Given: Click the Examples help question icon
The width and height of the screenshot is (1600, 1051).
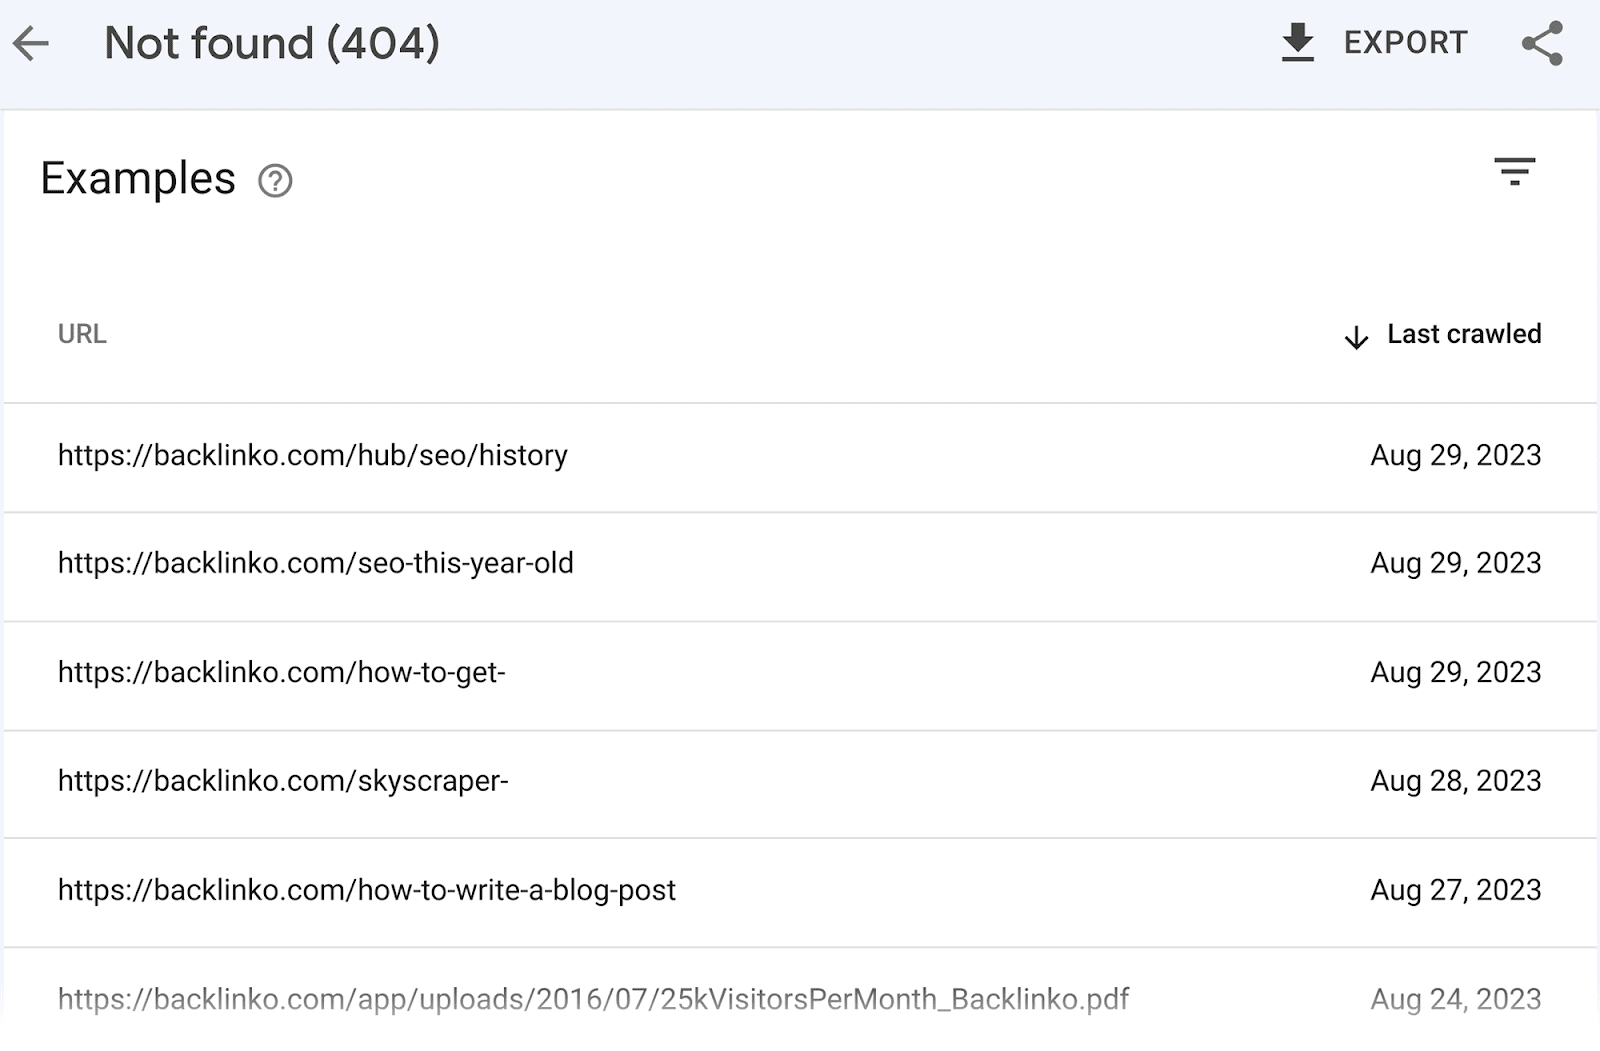Looking at the screenshot, I should (x=275, y=181).
